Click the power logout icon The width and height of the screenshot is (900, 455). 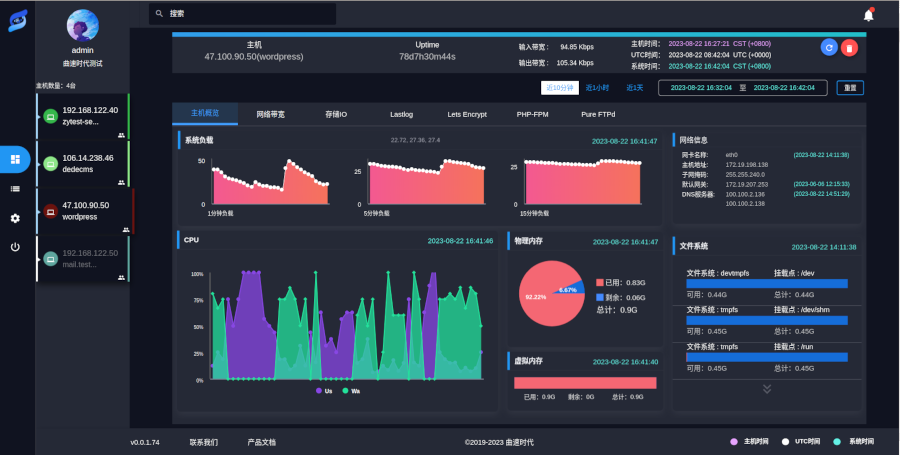15,247
